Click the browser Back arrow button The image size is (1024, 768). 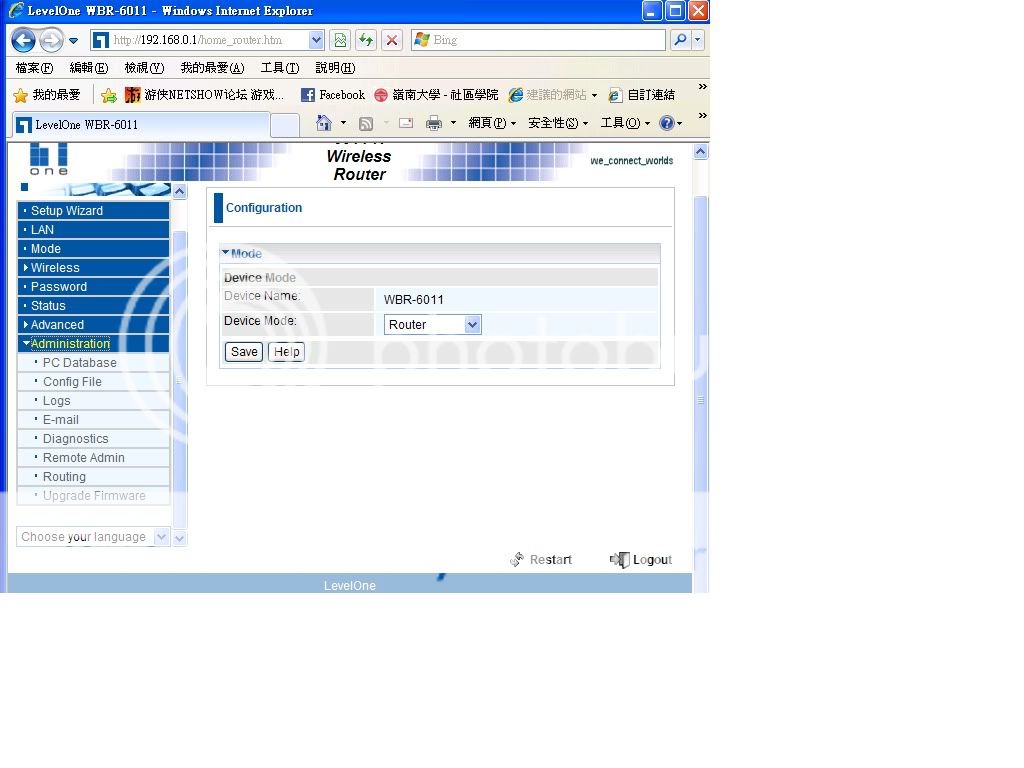coord(23,41)
